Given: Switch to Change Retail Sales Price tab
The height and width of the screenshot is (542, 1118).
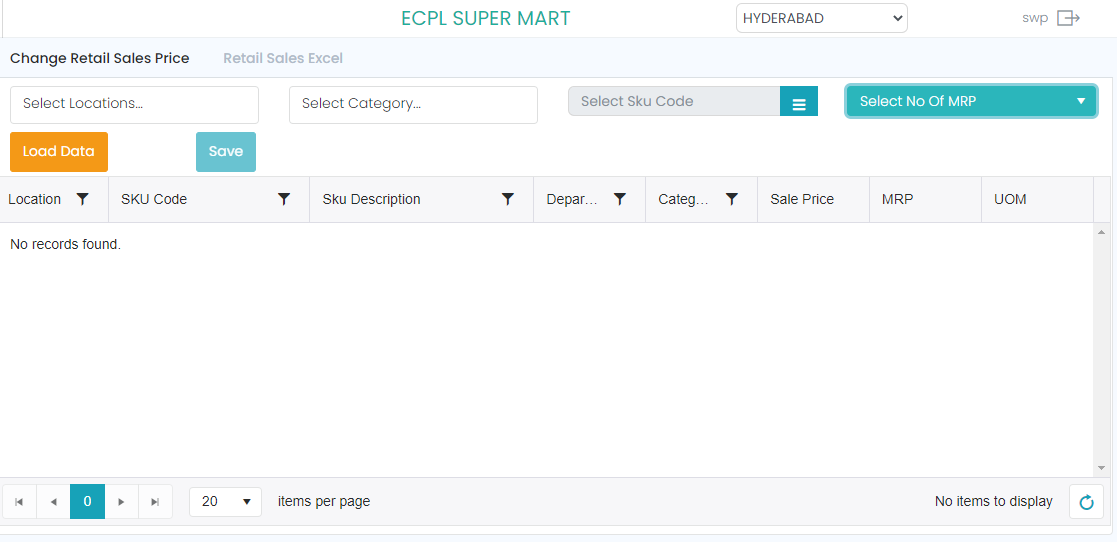Looking at the screenshot, I should [100, 58].
